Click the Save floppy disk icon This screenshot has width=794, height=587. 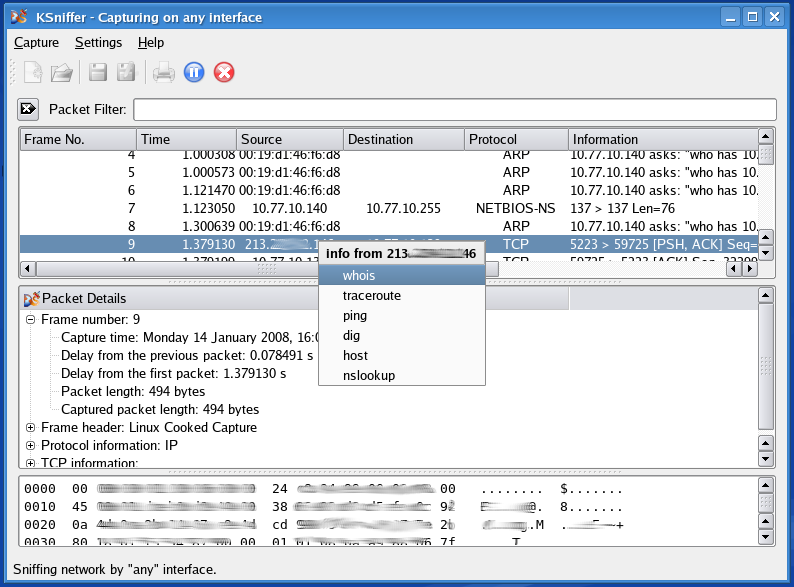click(98, 72)
